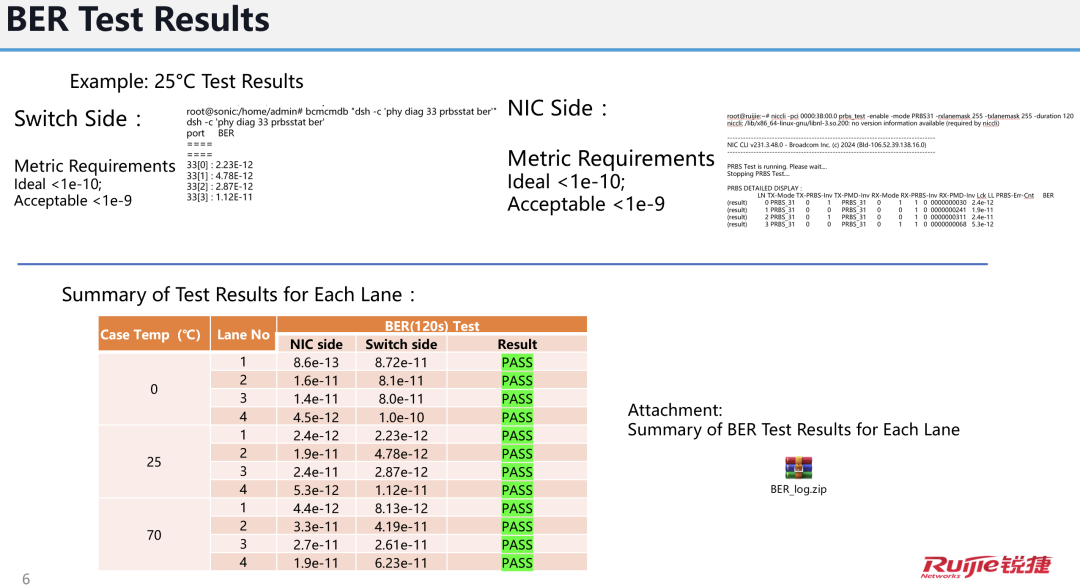
Task: Select the "NIC side" column header
Action: coord(316,344)
